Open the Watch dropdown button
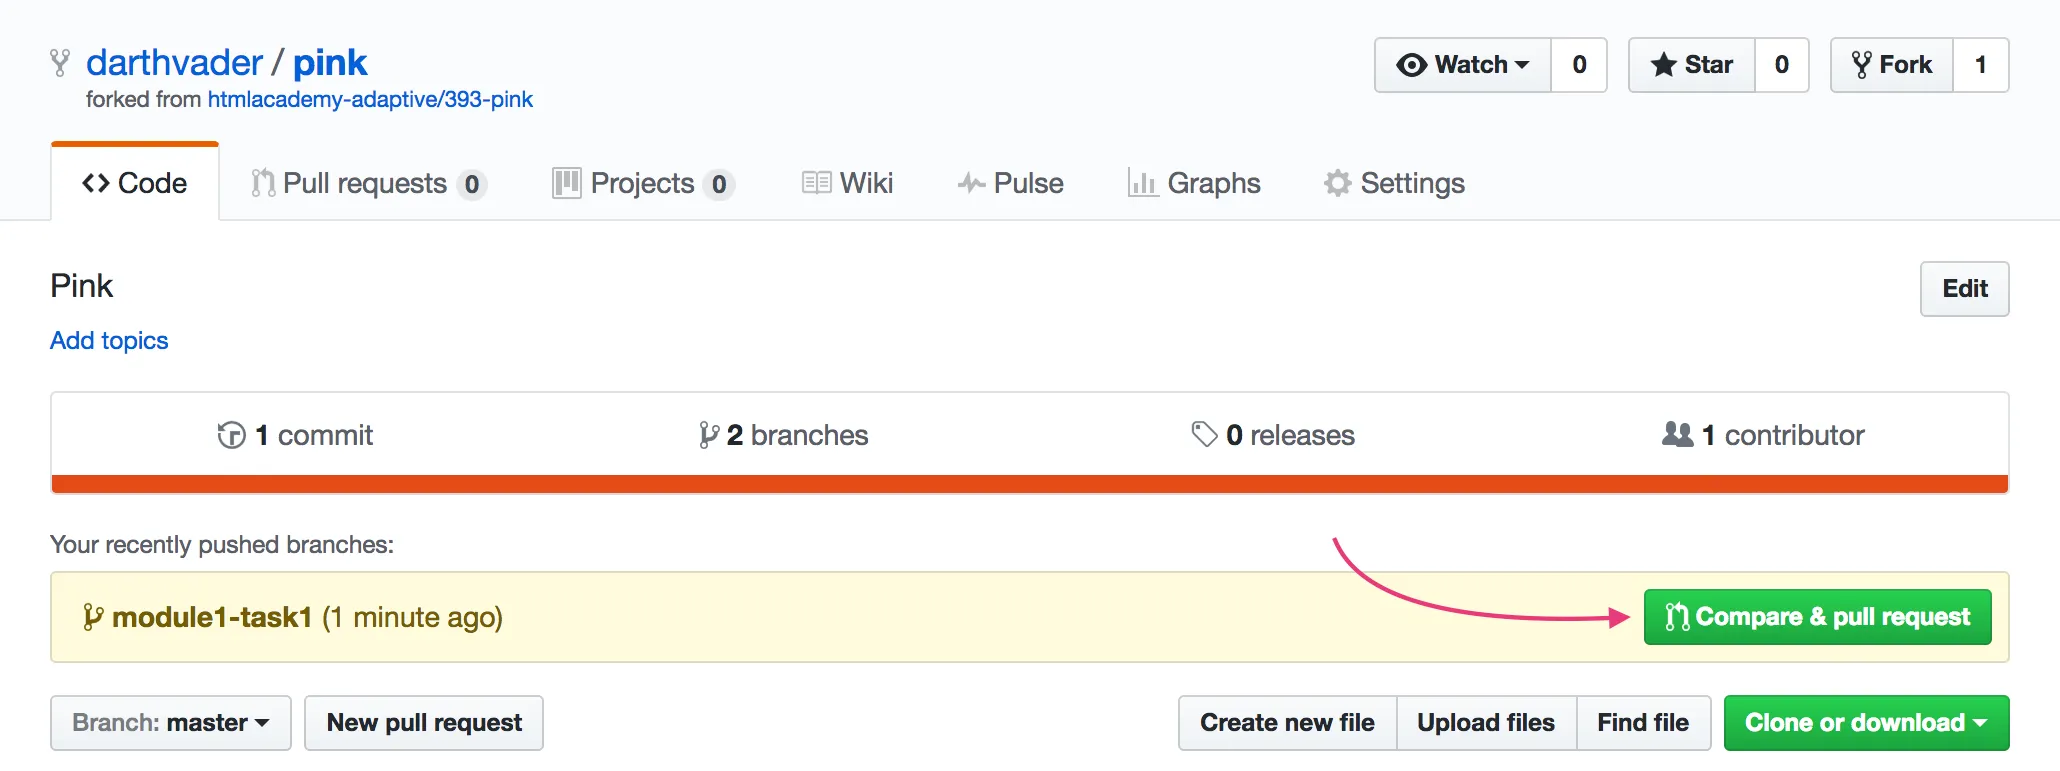This screenshot has width=2060, height=771. click(x=1463, y=65)
